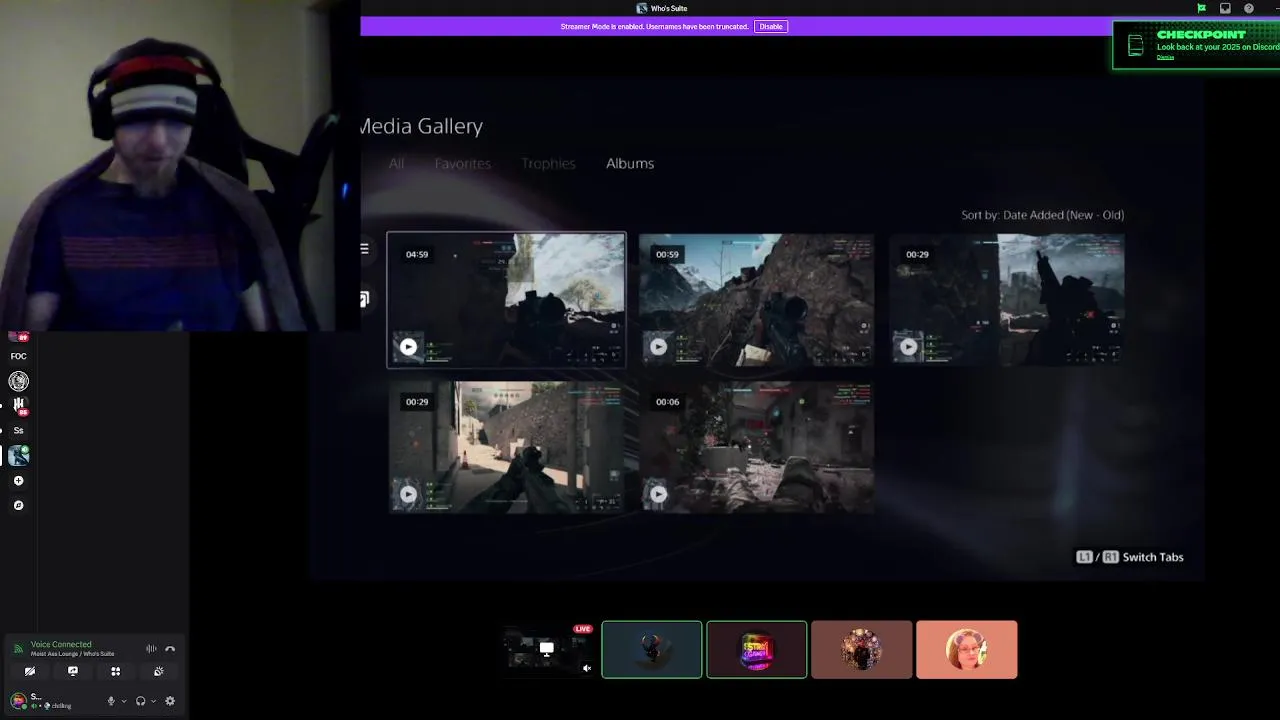Select the orange background participant tile
1280x720 pixels.
(x=967, y=650)
